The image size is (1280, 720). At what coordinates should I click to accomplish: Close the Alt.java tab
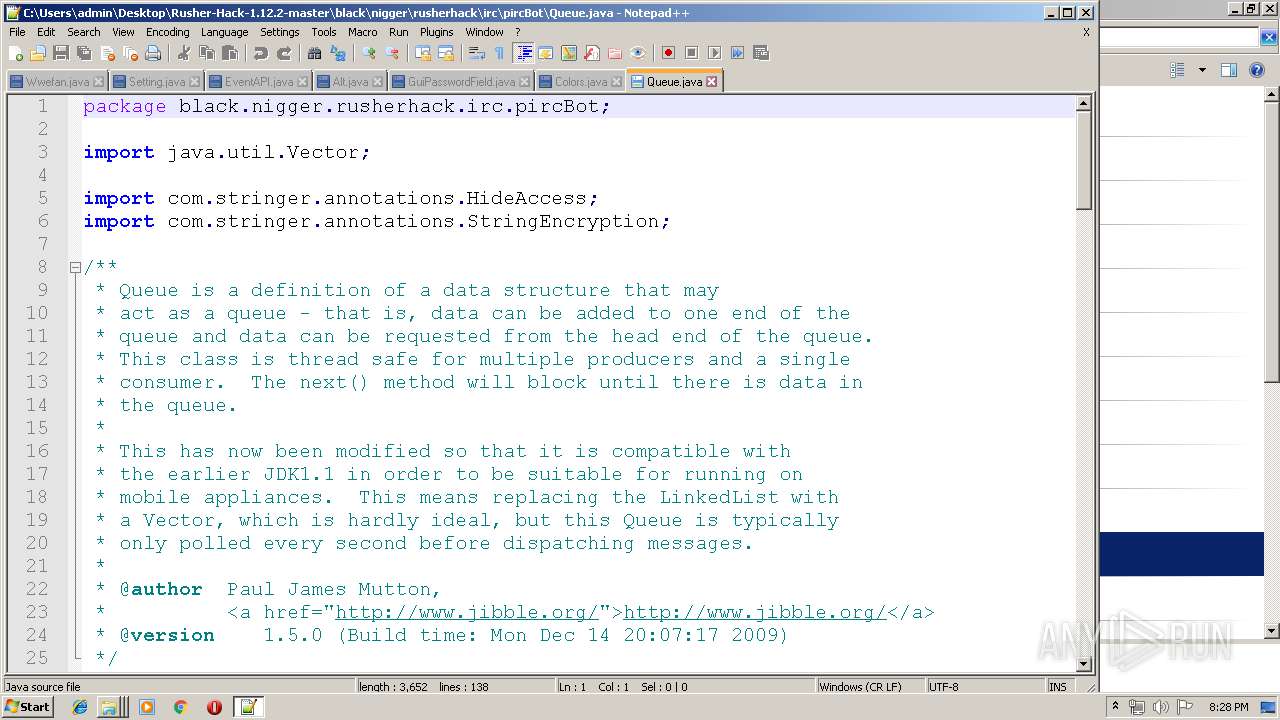click(377, 82)
